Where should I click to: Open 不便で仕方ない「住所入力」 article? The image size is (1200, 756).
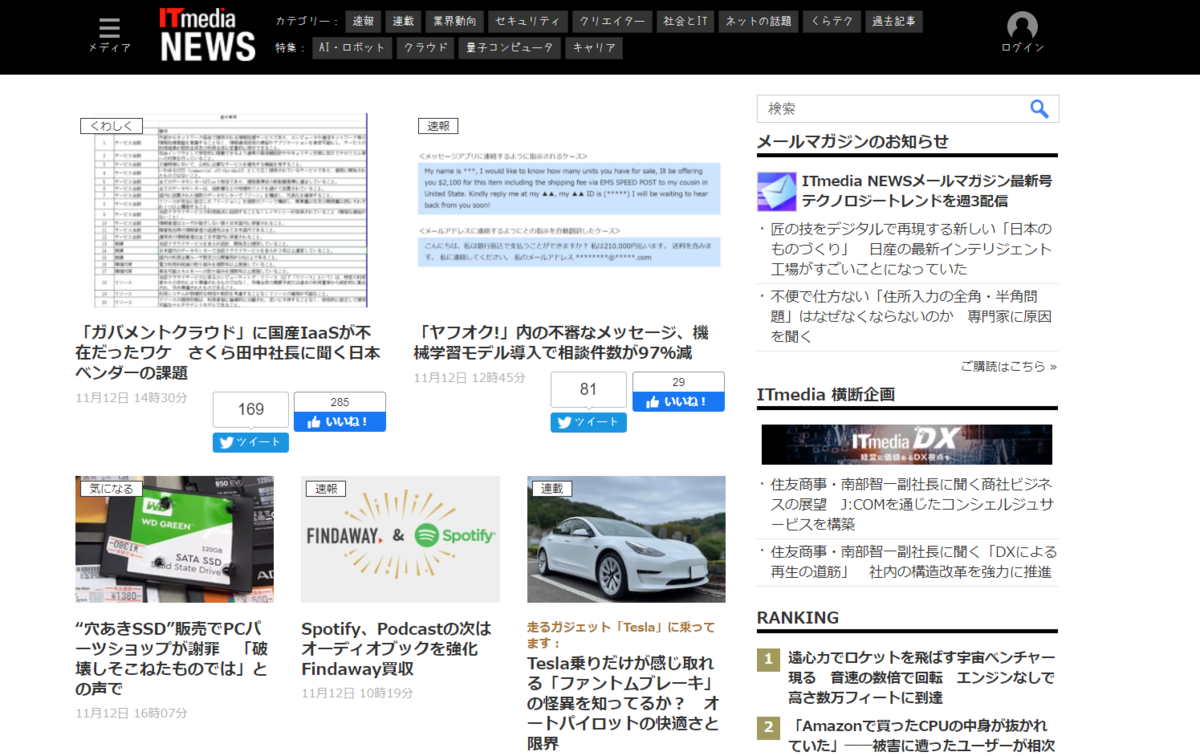911,316
